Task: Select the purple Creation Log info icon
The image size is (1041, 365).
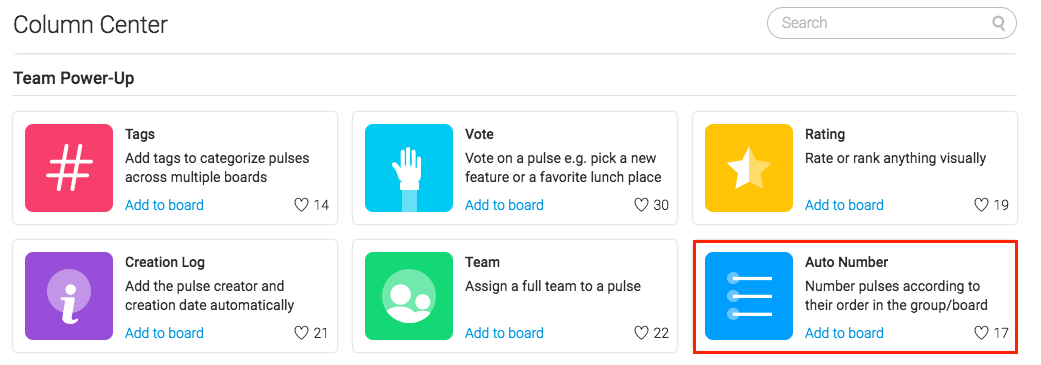Action: click(x=69, y=296)
